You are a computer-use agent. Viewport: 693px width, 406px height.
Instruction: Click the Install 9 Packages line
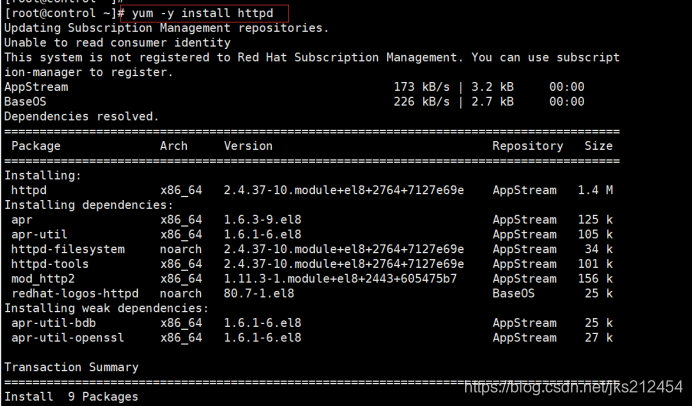[x=71, y=397]
